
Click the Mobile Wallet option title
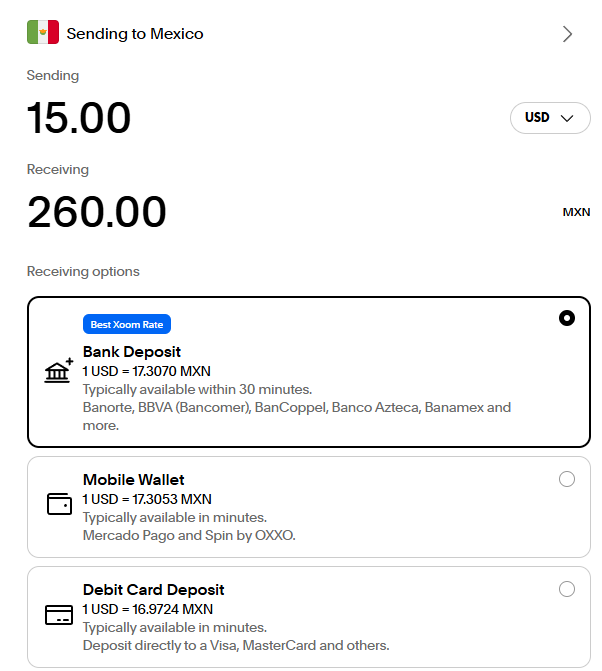pyautogui.click(x=134, y=480)
